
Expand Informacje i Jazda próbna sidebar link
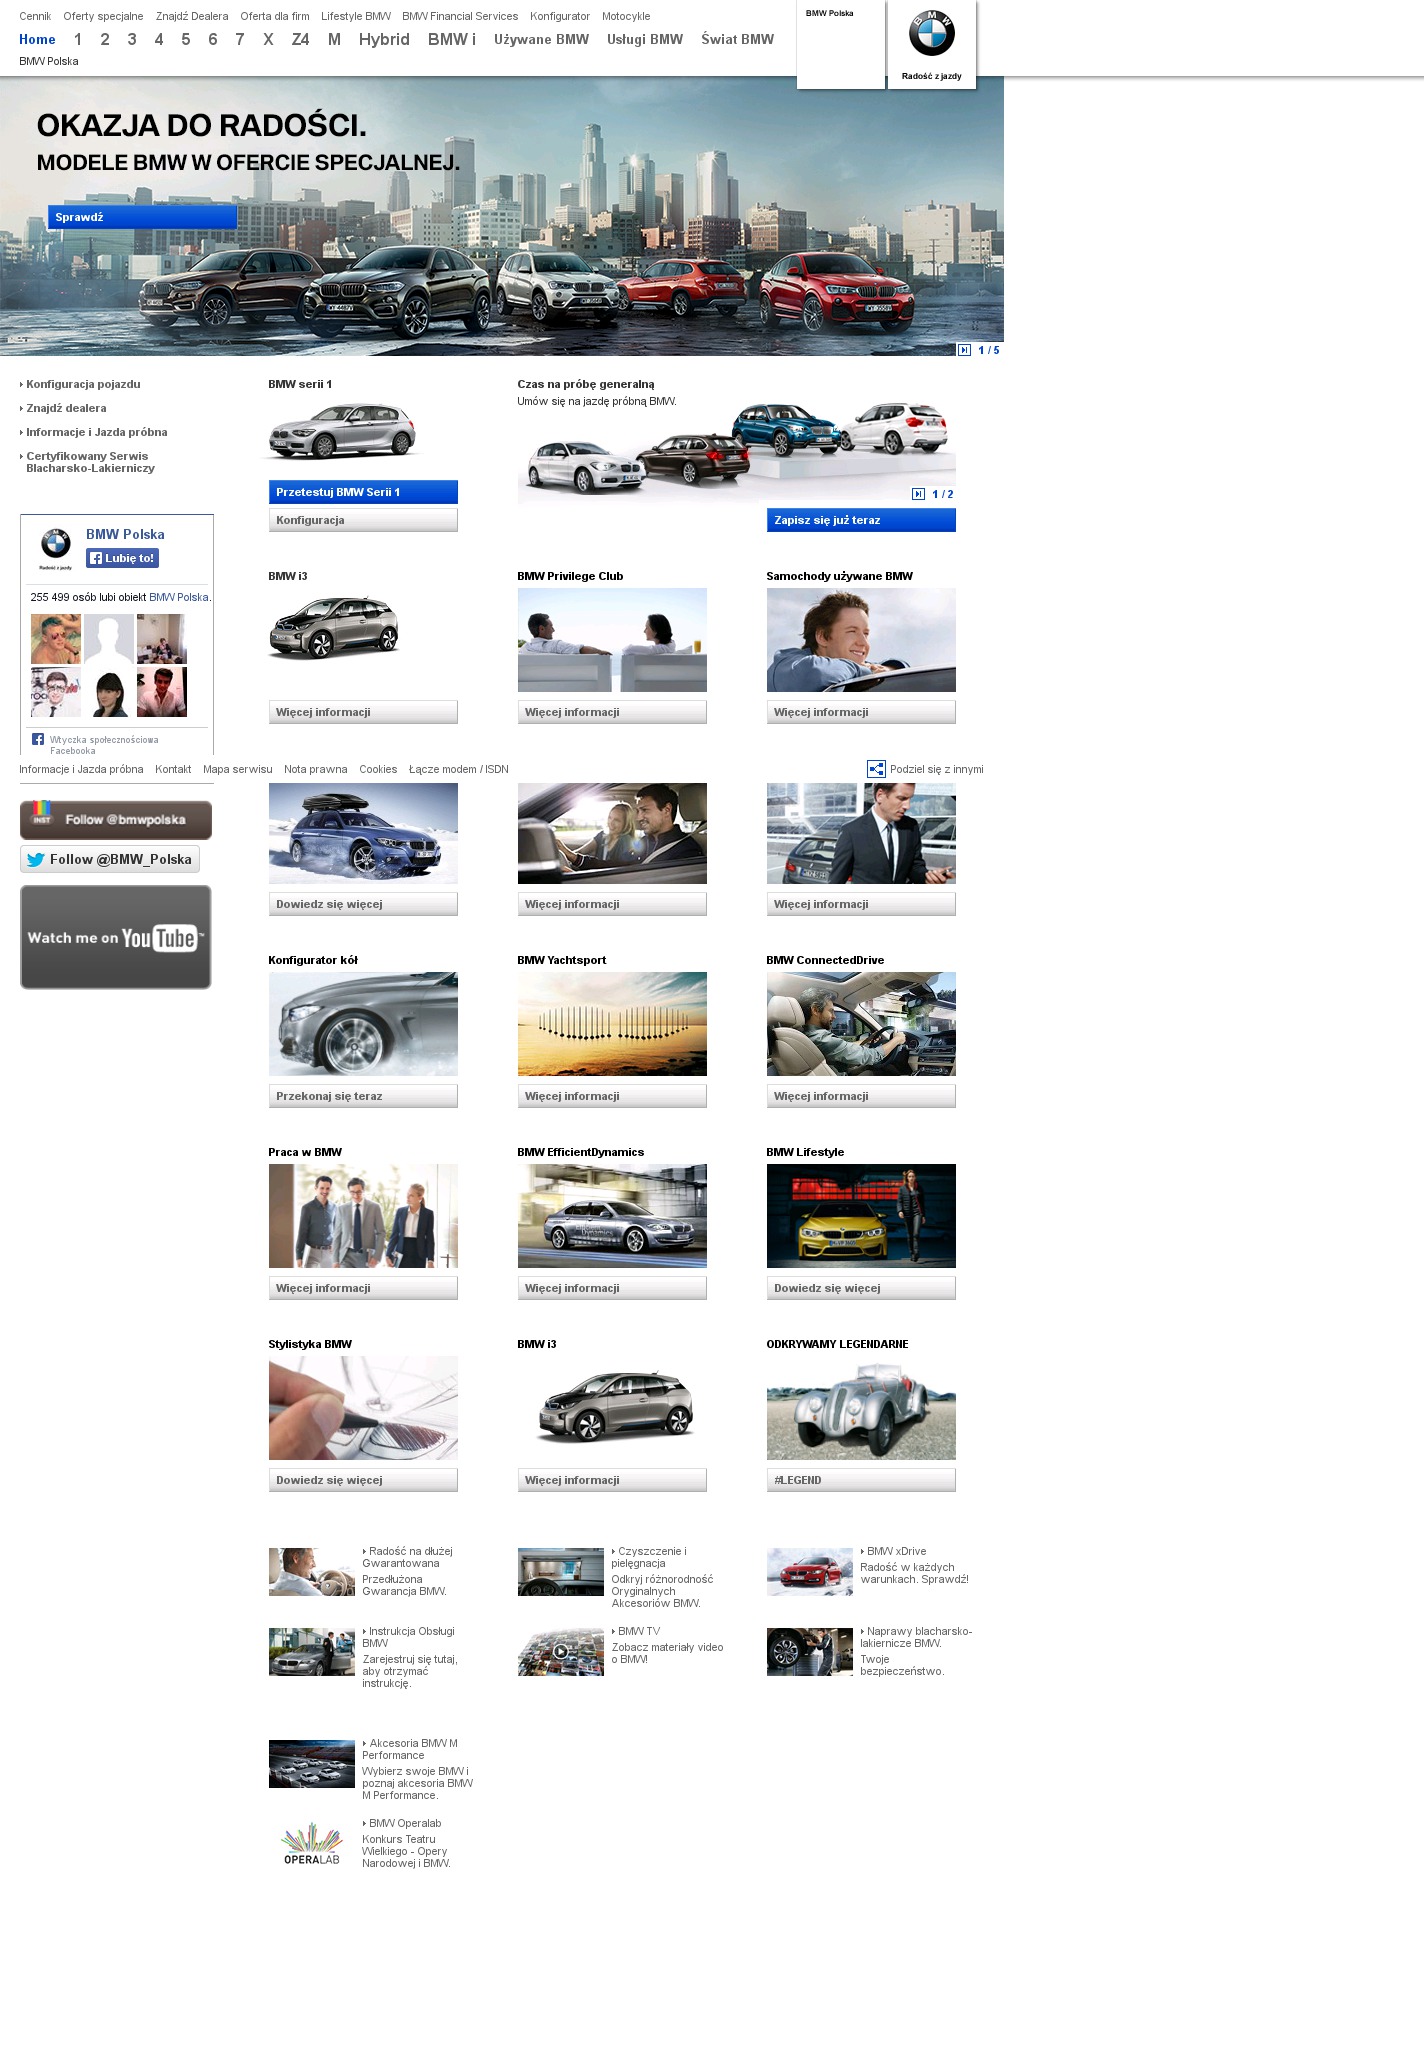[x=96, y=432]
